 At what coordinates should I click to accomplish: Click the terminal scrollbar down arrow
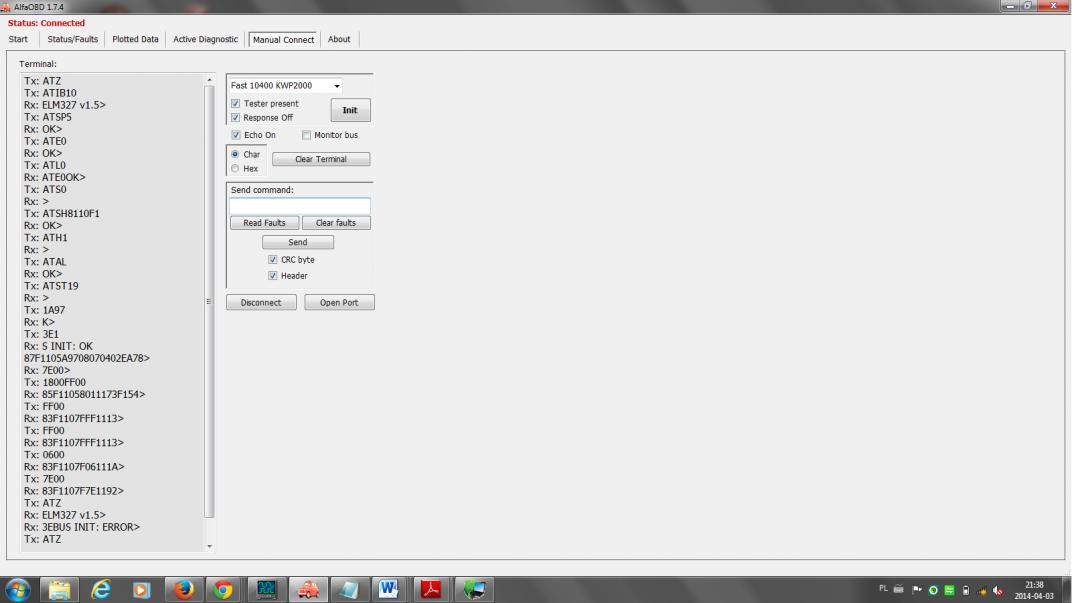pyautogui.click(x=209, y=546)
